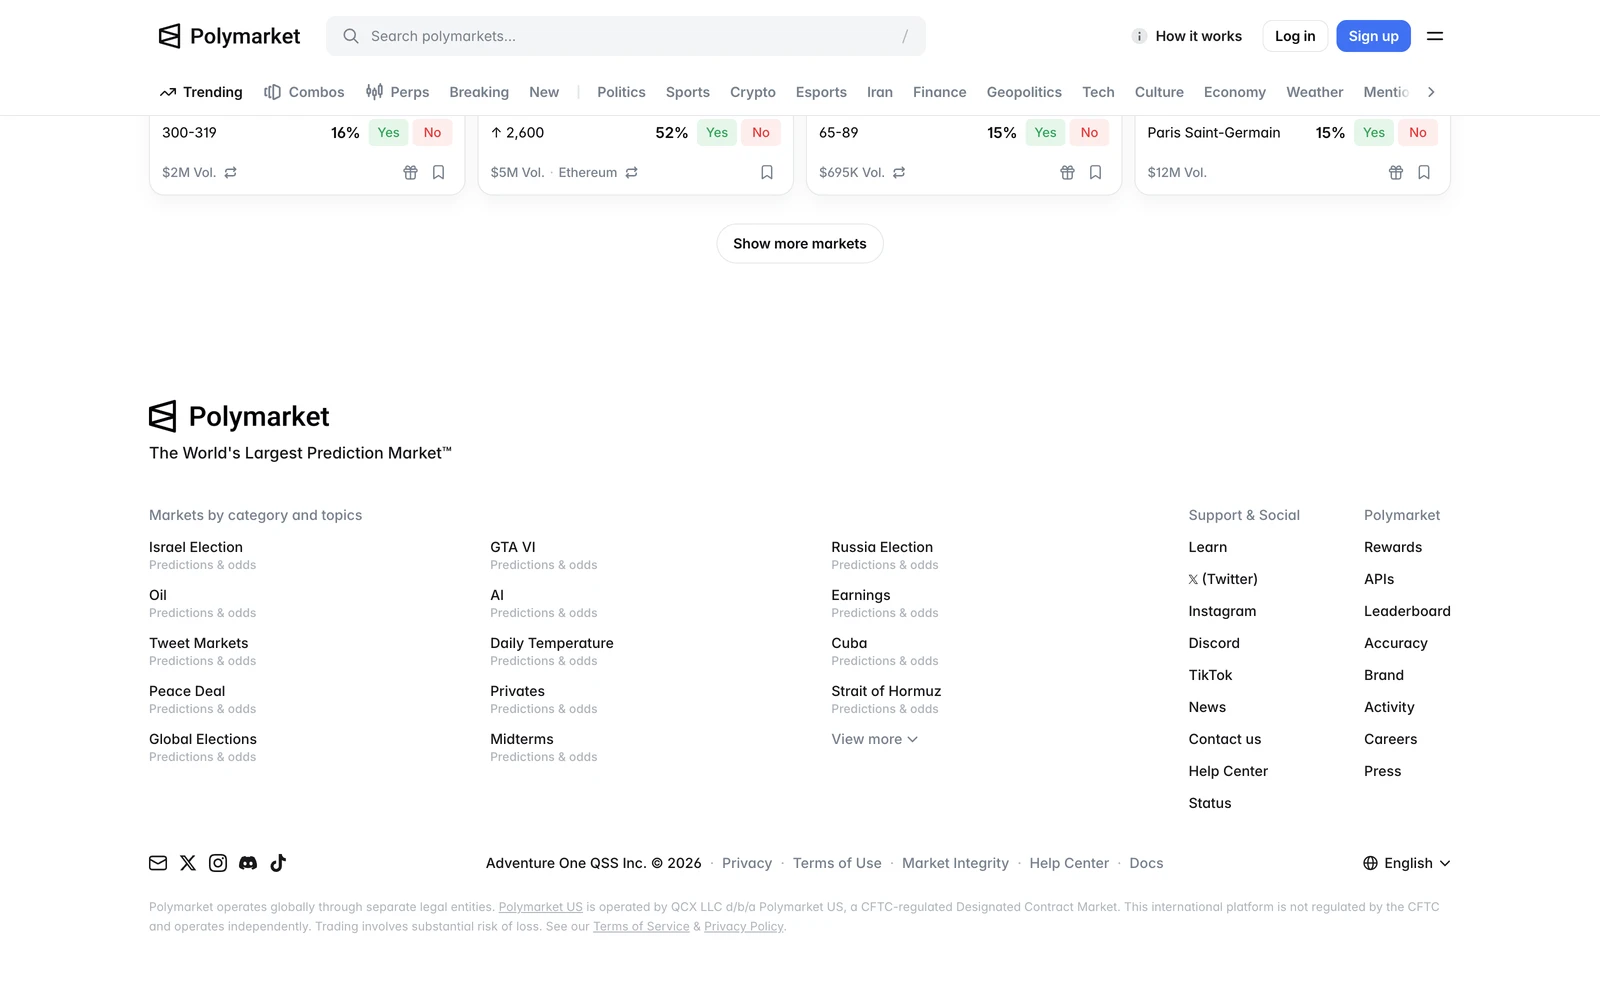Viewport: 1600px width, 1000px height.
Task: Click the globe language icon
Action: pyautogui.click(x=1371, y=863)
